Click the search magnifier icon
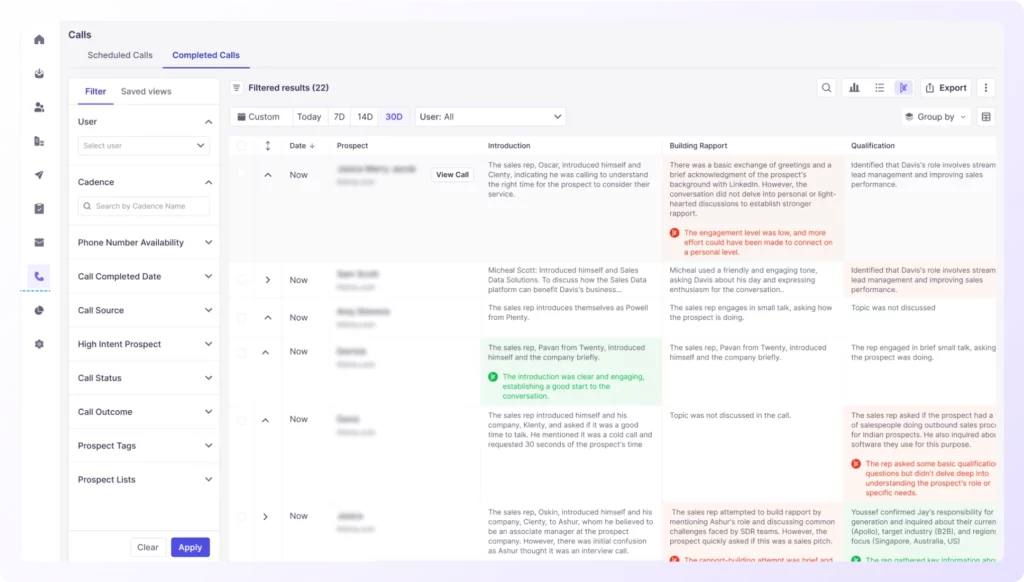 coord(826,88)
